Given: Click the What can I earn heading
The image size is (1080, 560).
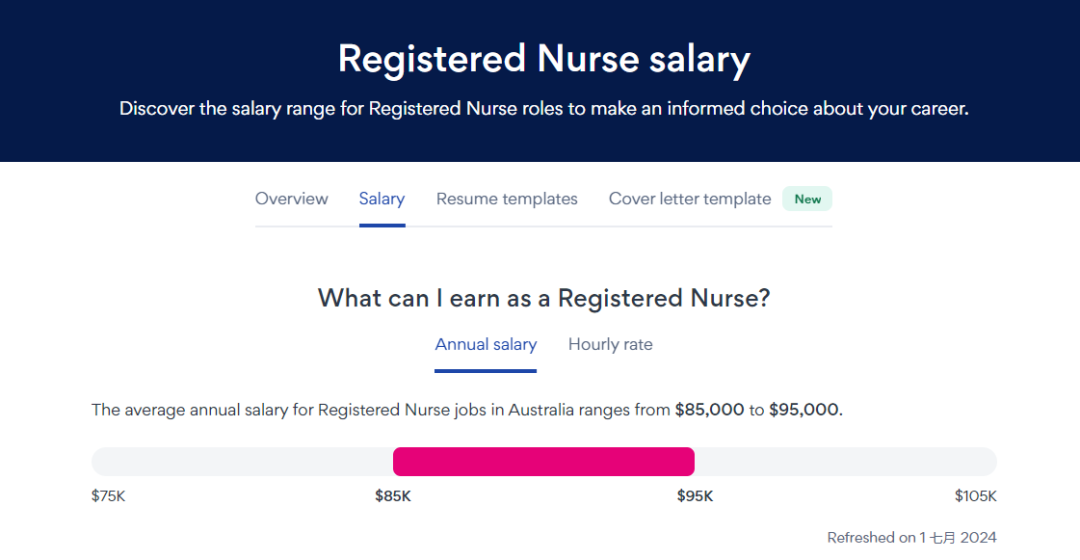Looking at the screenshot, I should click(x=544, y=298).
